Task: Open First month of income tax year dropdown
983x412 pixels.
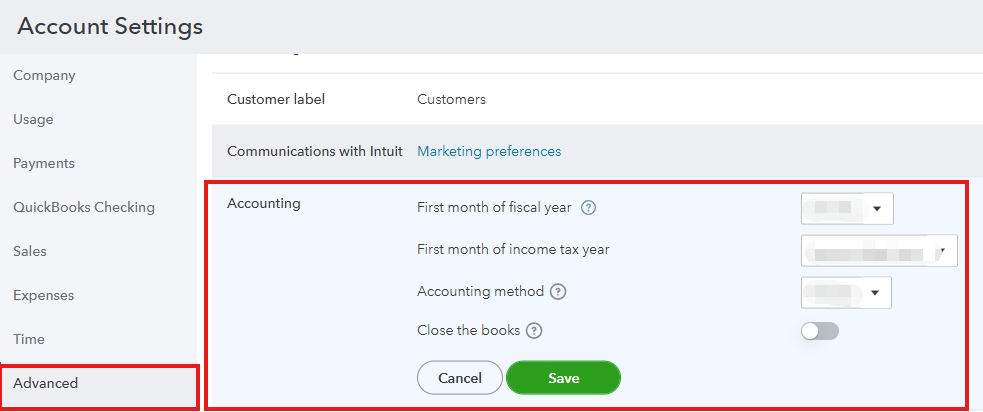Action: point(879,251)
